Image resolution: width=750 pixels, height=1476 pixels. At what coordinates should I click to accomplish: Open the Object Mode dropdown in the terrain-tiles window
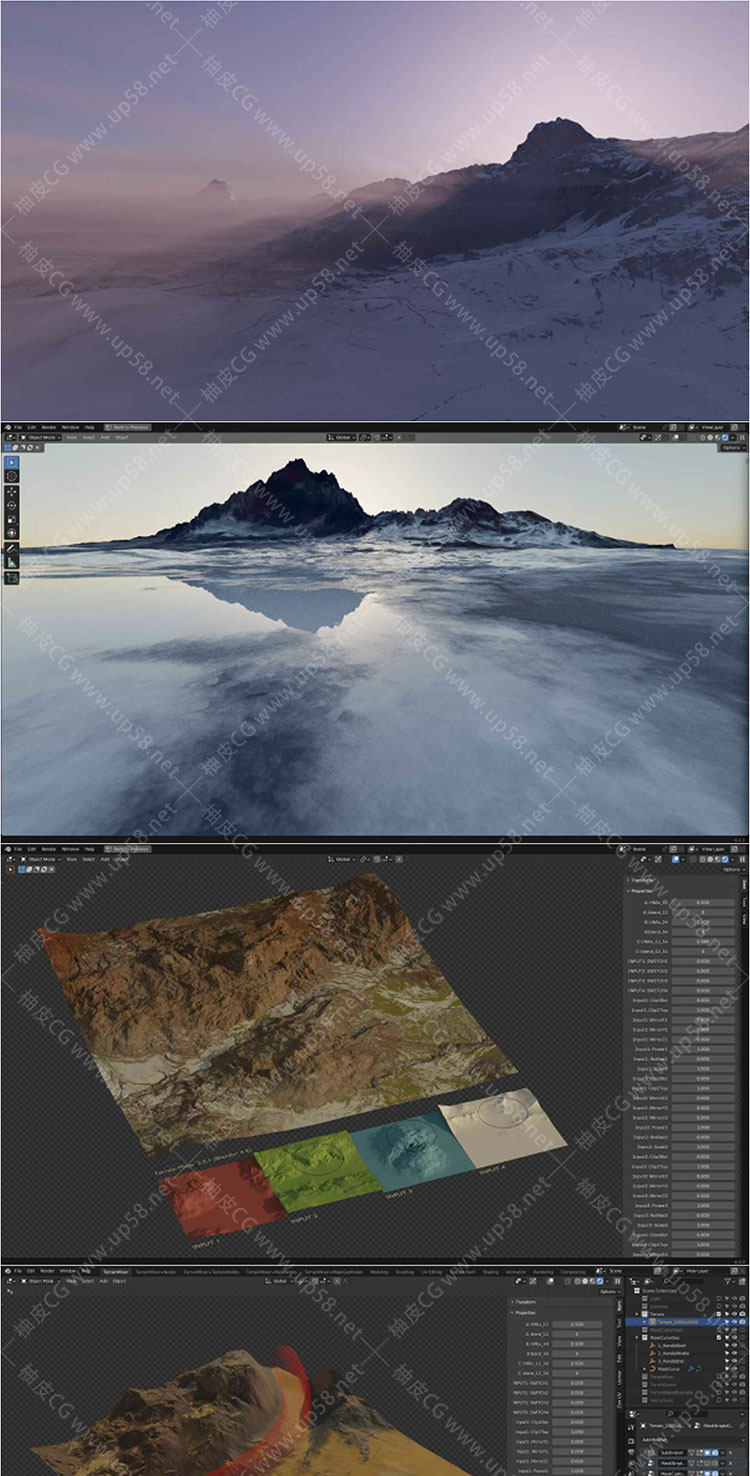pyautogui.click(x=40, y=859)
